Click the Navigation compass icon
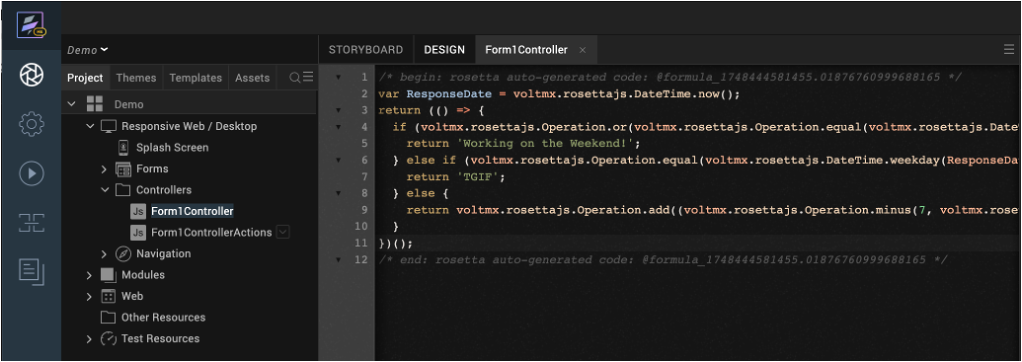Image resolution: width=1022 pixels, height=362 pixels. click(123, 254)
